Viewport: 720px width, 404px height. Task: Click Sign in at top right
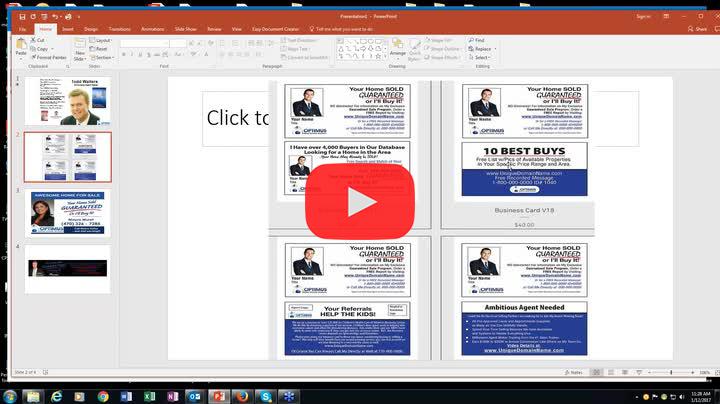tap(643, 17)
